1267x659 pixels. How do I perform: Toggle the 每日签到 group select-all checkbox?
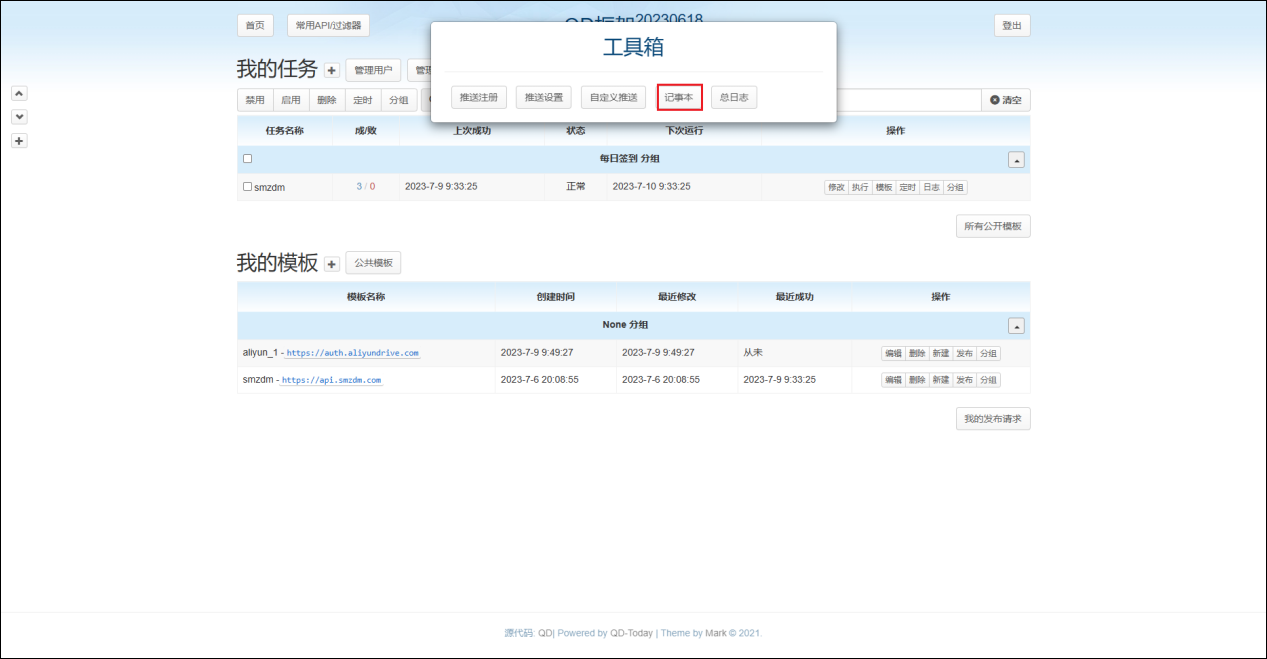pos(248,159)
